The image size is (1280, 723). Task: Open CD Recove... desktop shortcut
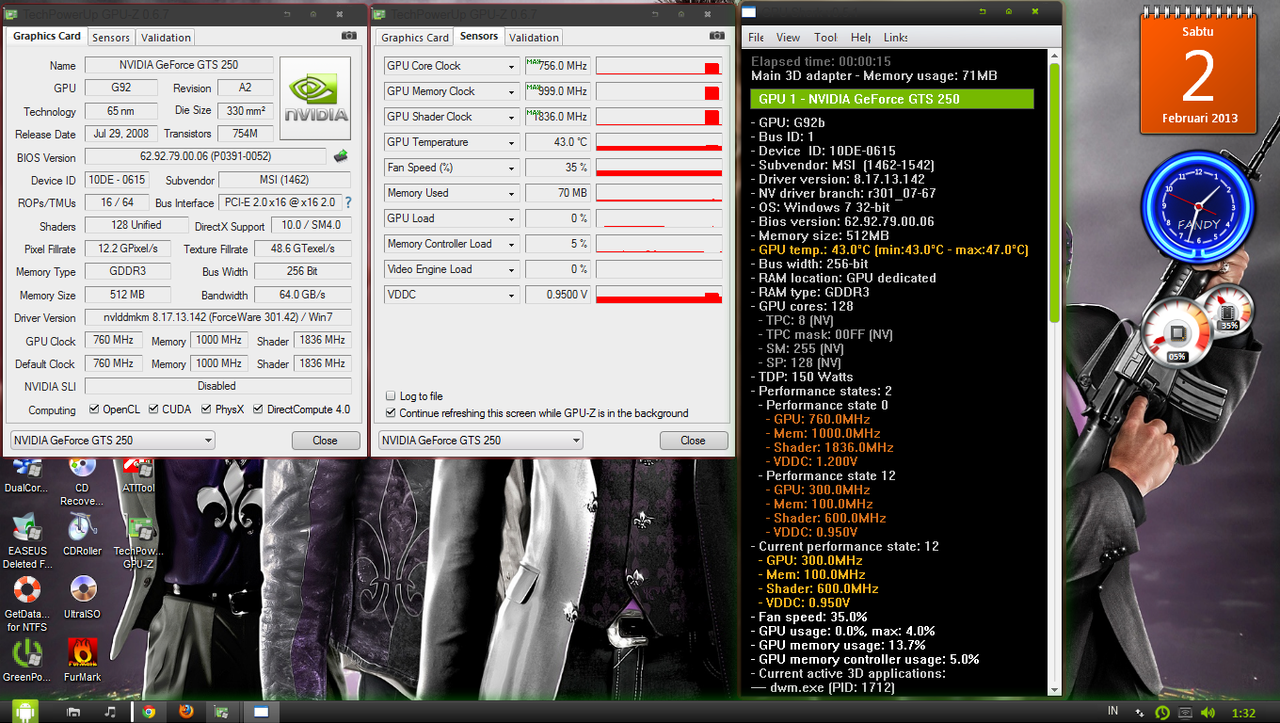tap(82, 480)
